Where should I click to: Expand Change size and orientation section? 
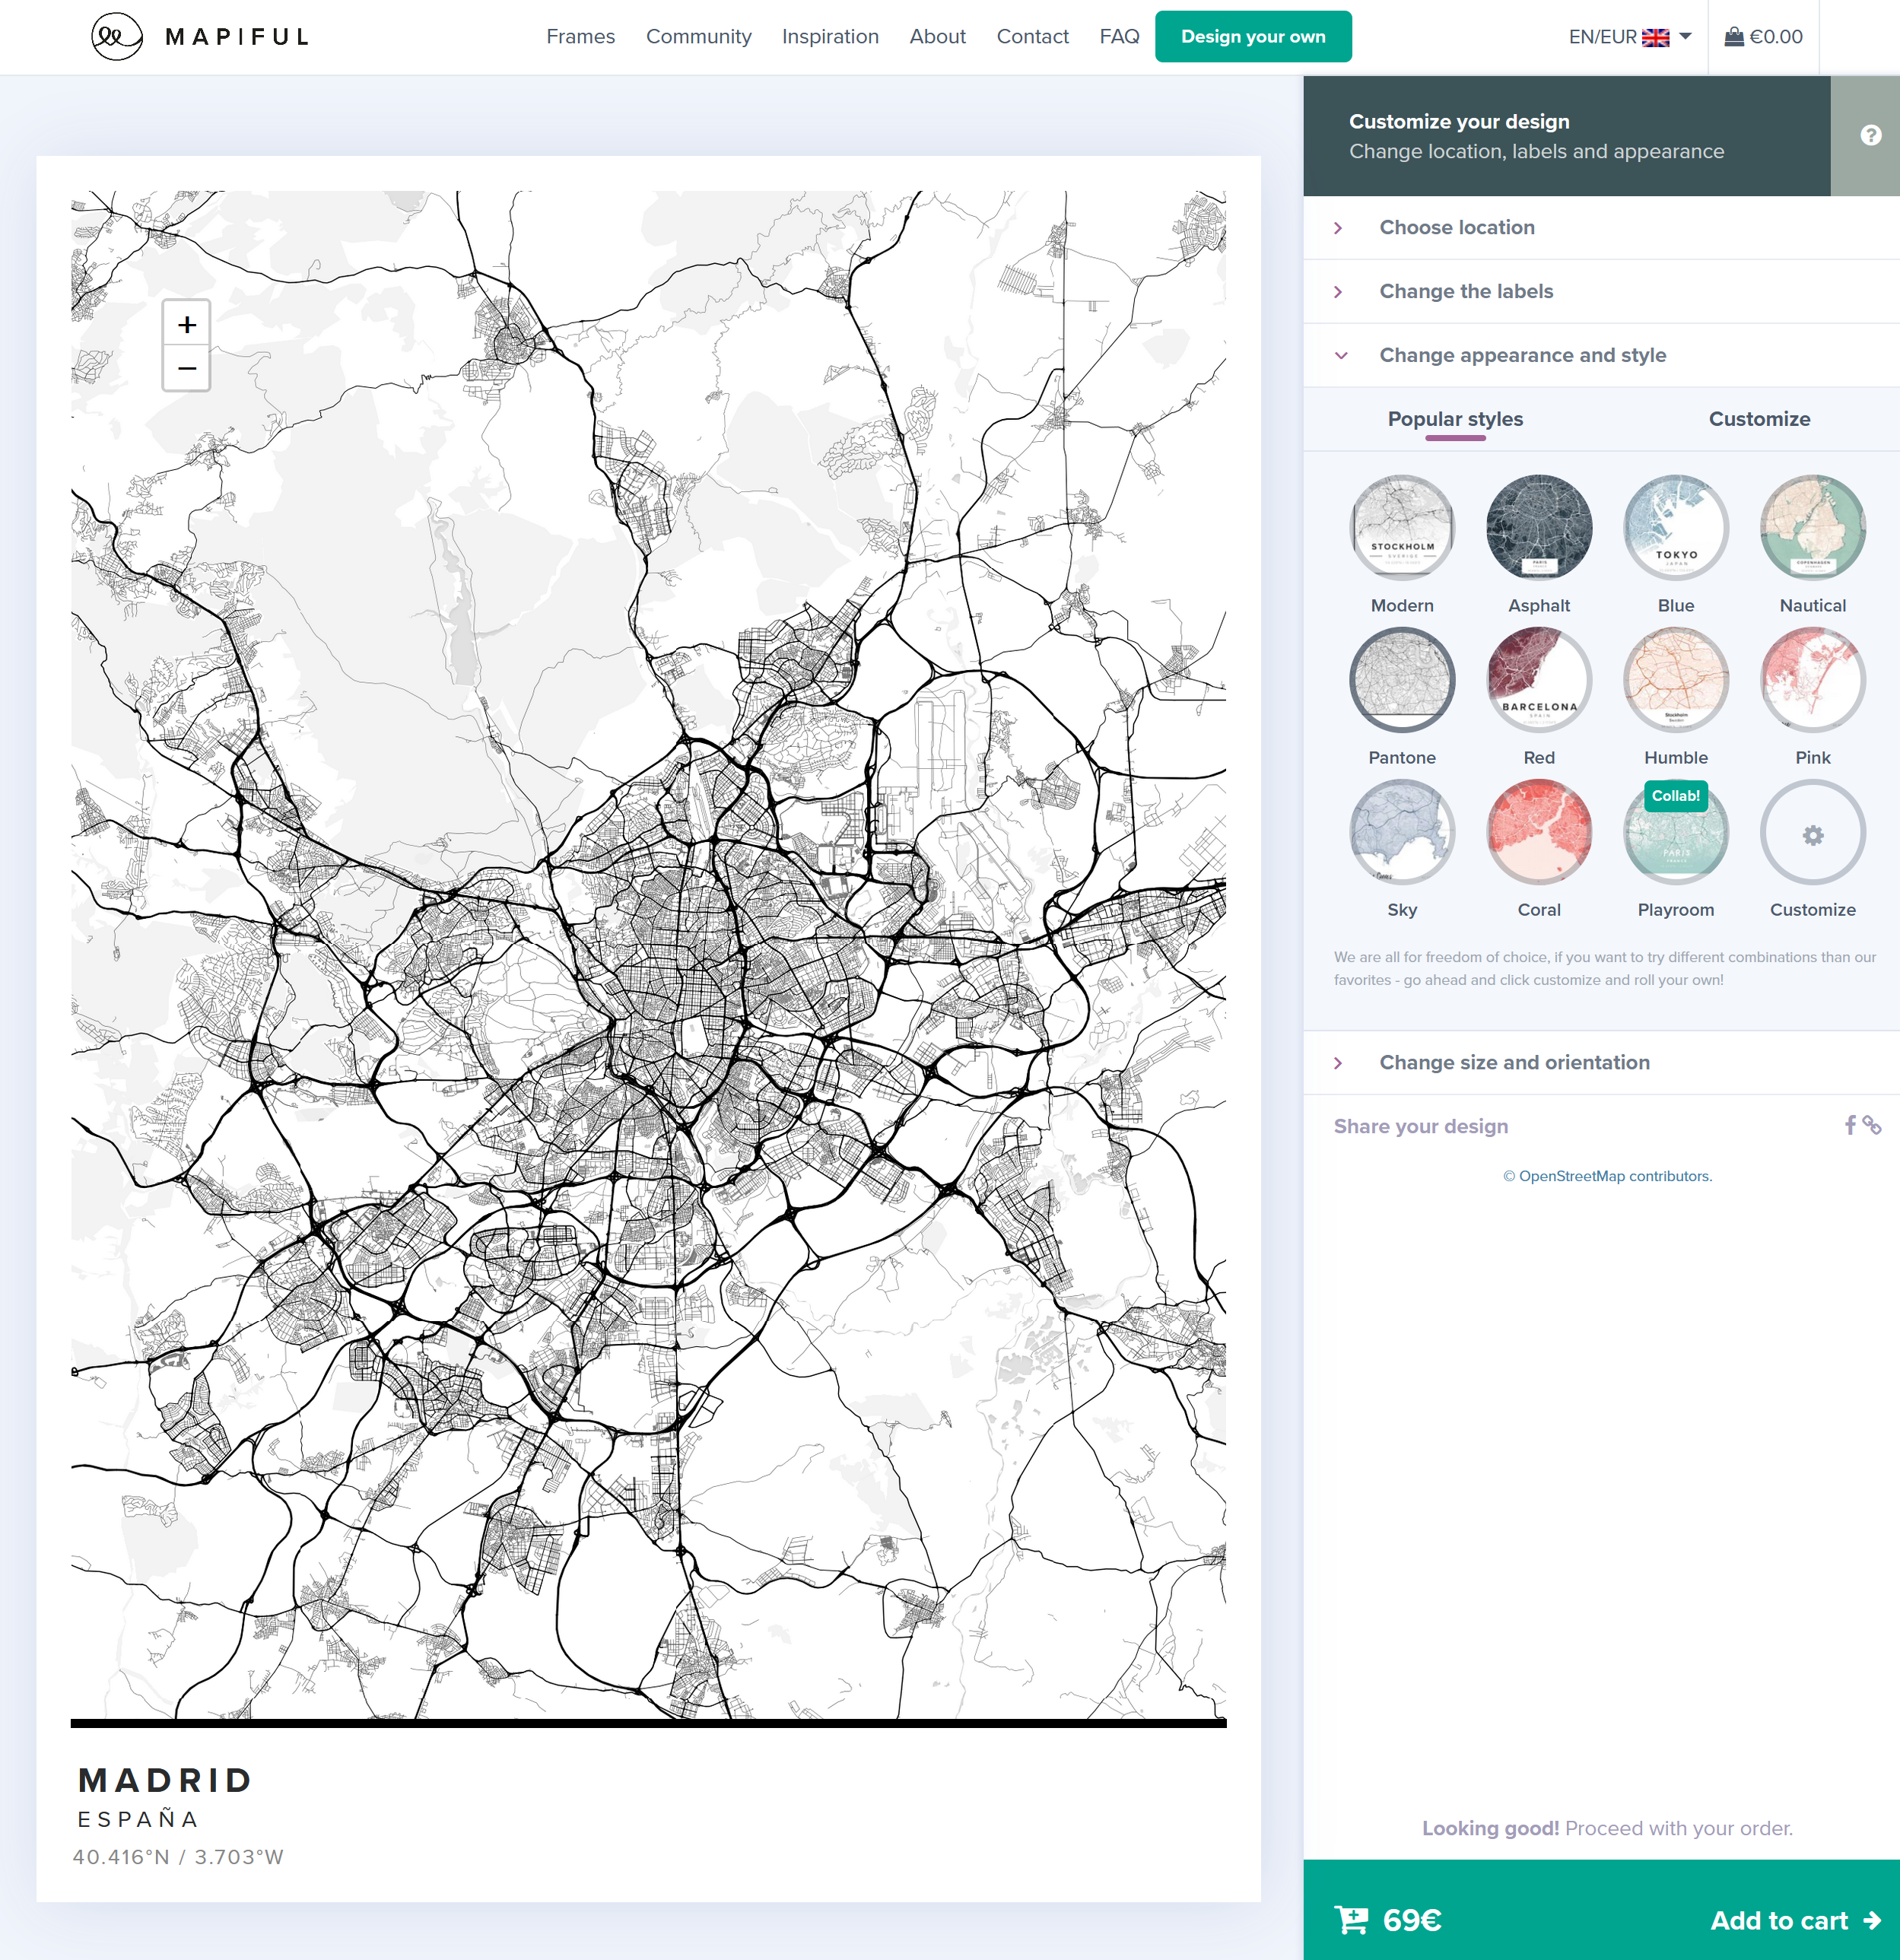click(x=1513, y=1063)
